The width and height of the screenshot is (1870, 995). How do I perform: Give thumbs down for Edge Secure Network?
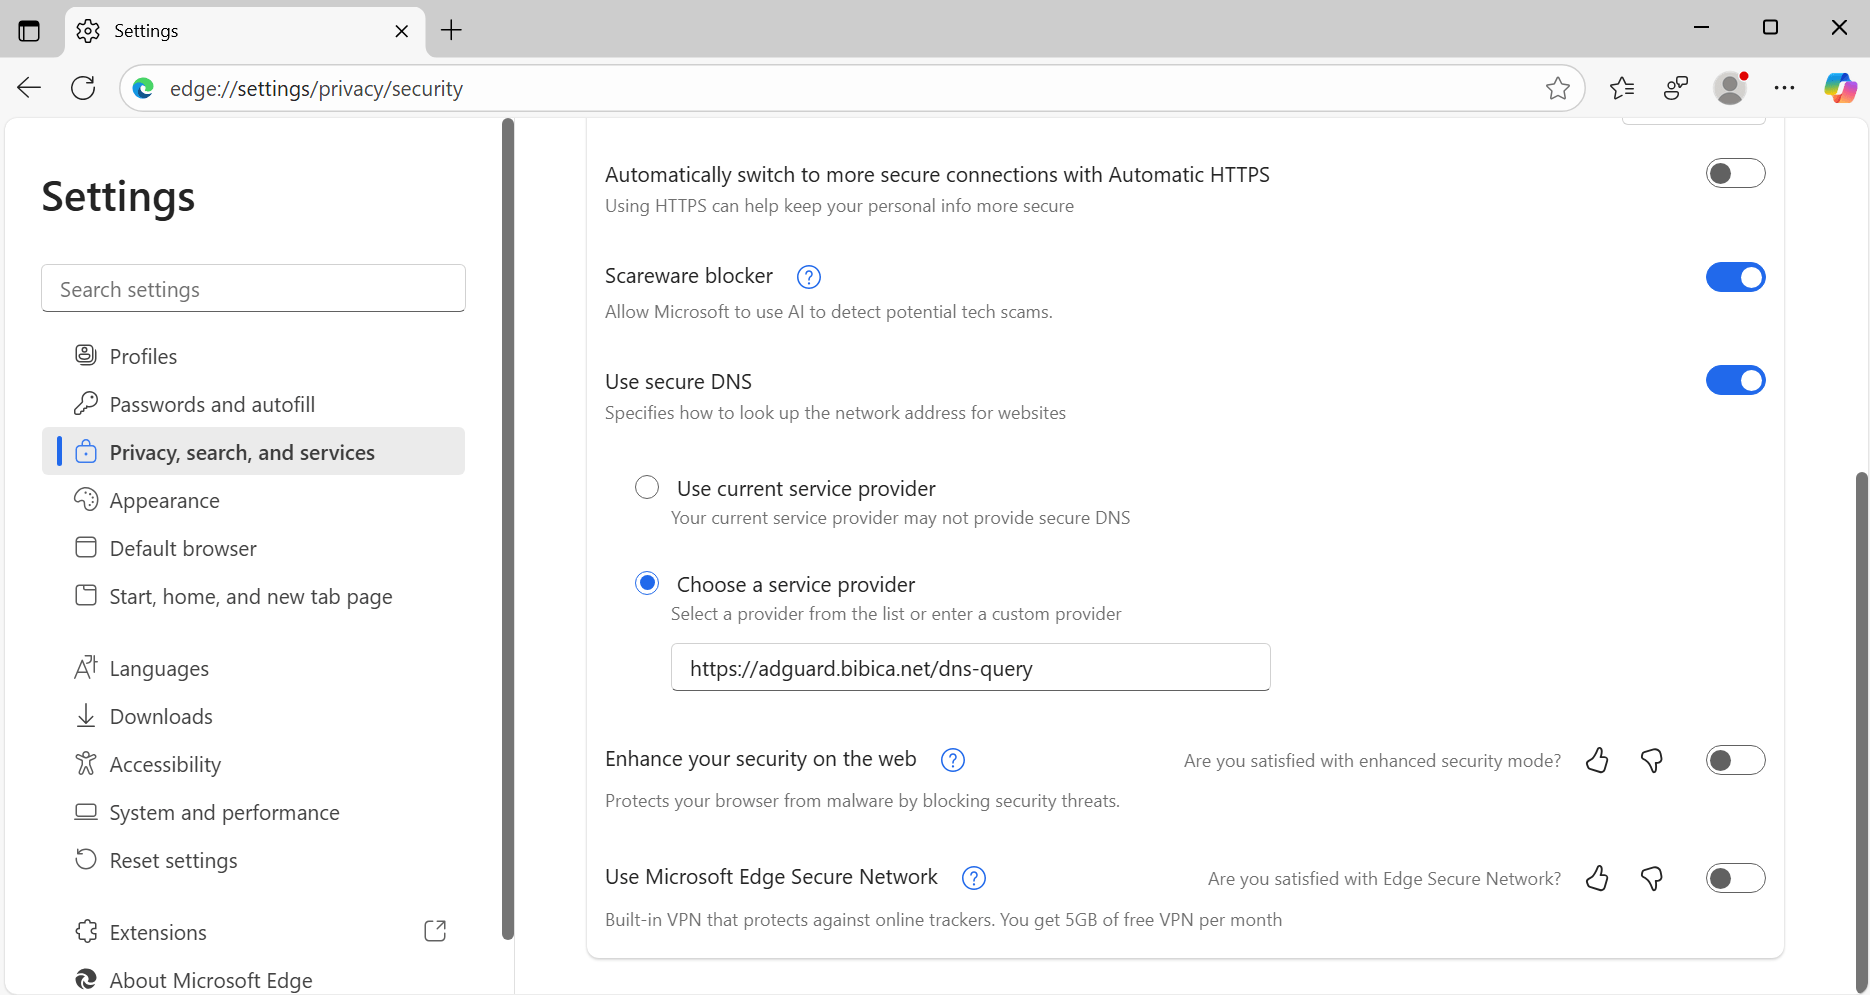[1651, 878]
